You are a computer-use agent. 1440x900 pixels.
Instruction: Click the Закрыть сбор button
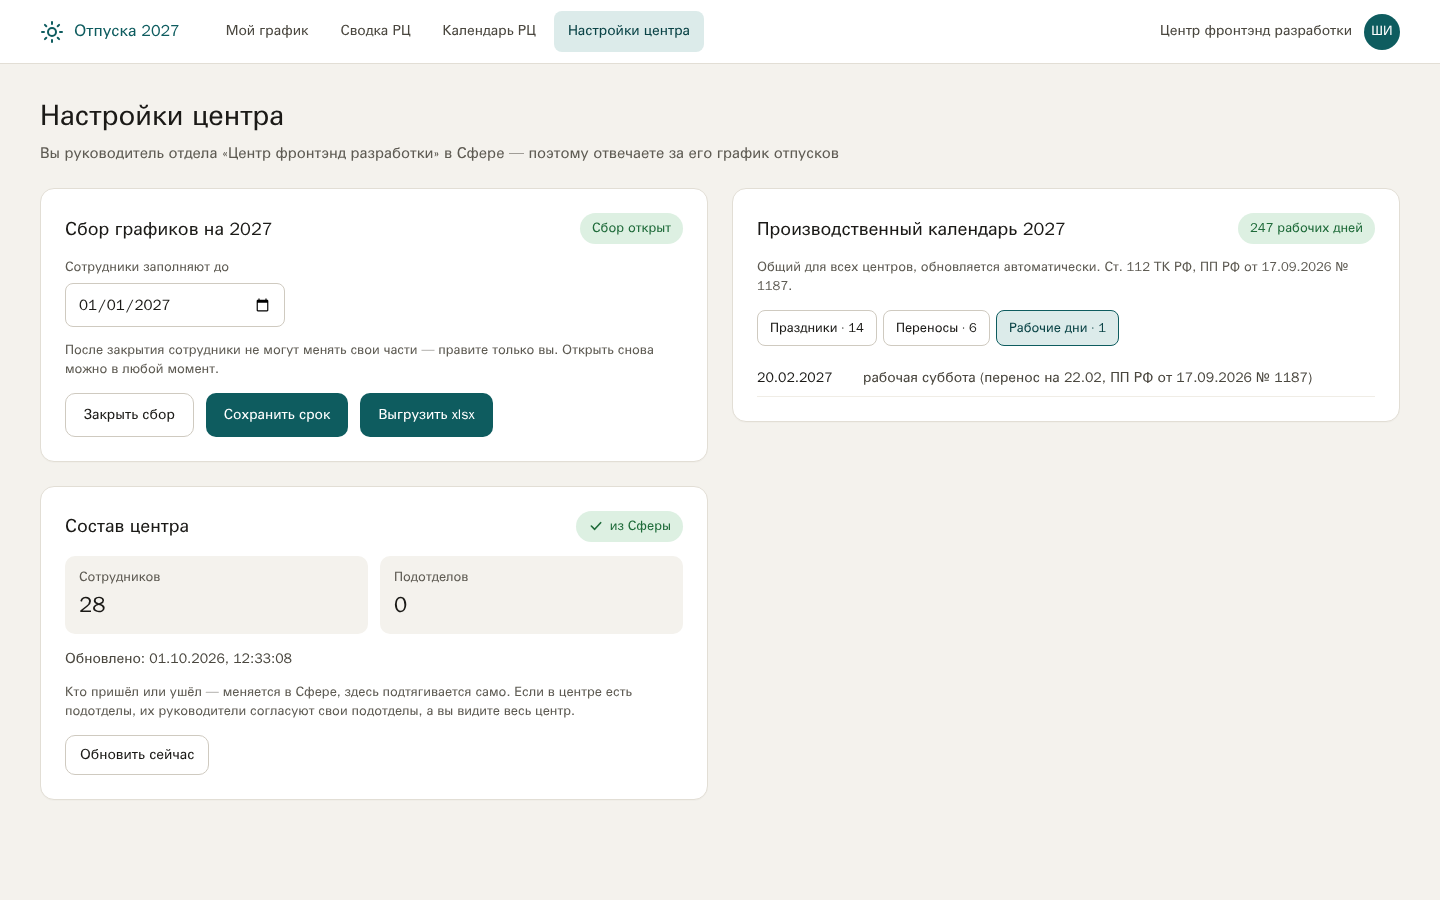(x=129, y=415)
